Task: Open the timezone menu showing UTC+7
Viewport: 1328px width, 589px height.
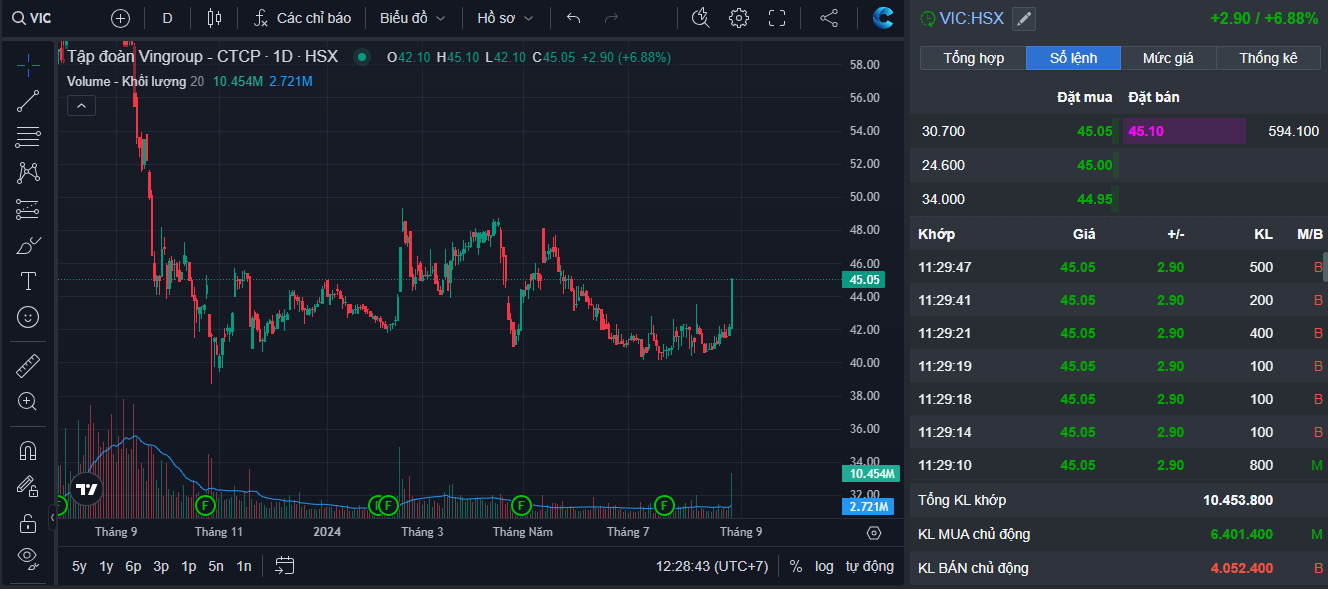Action: click(712, 566)
